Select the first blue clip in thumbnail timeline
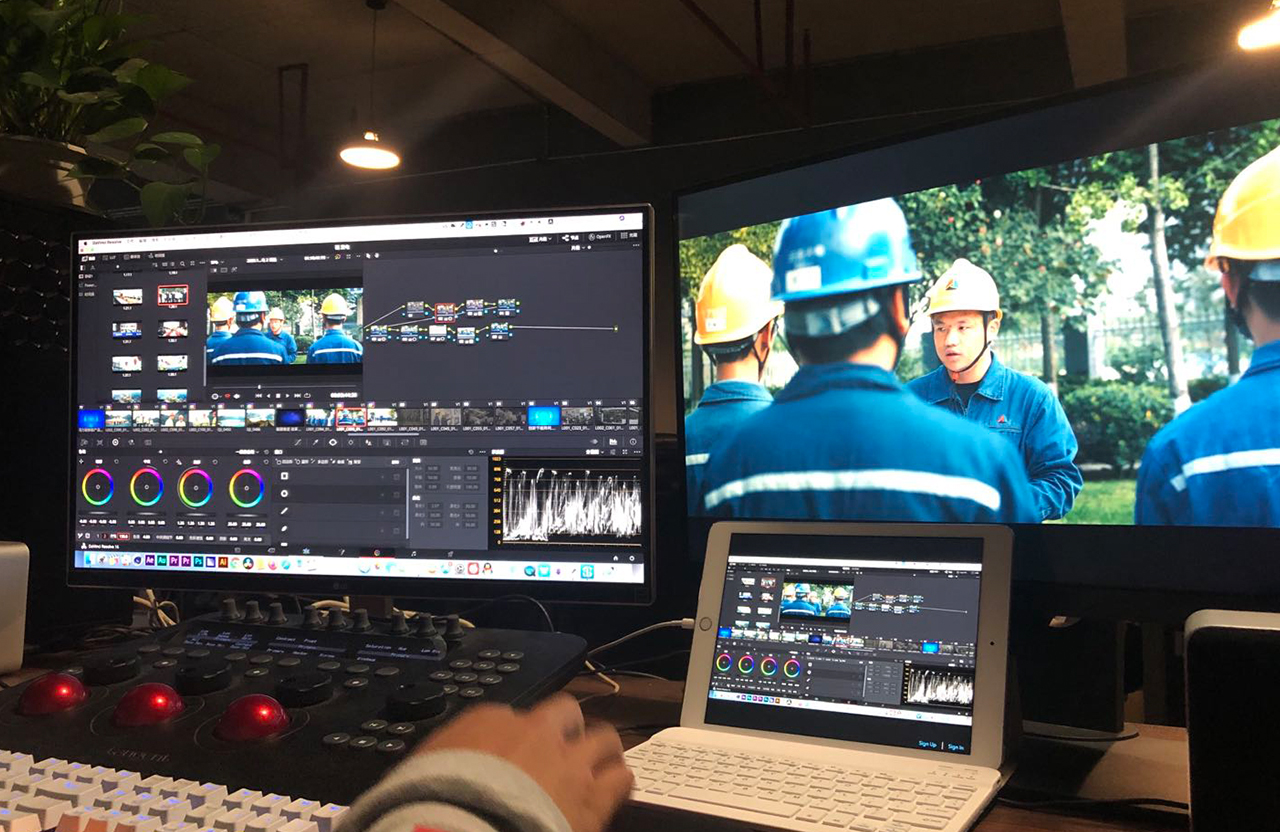The width and height of the screenshot is (1280, 832). click(x=92, y=419)
